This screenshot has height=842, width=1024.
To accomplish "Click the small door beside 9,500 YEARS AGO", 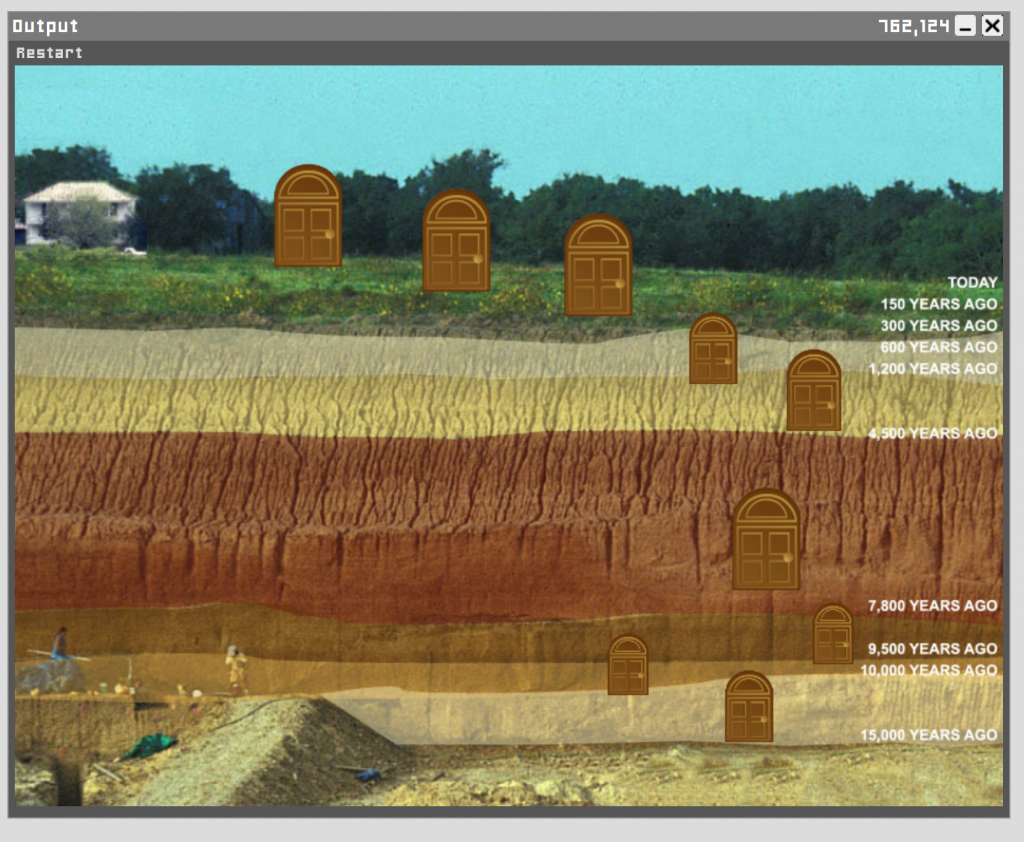I will [x=833, y=634].
